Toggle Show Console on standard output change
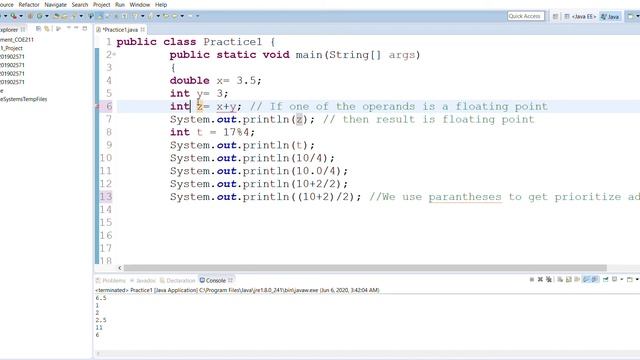The height and width of the screenshot is (360, 640). (587, 280)
